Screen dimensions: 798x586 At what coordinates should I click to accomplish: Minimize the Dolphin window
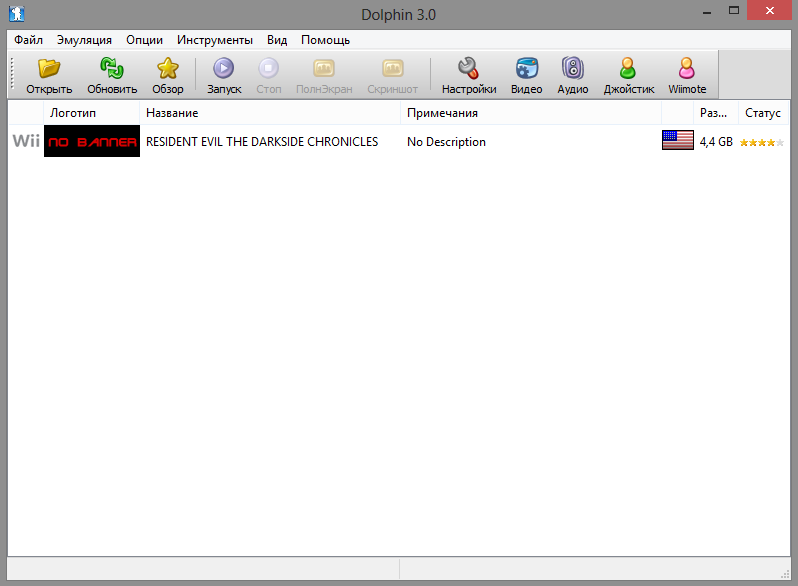pos(706,11)
